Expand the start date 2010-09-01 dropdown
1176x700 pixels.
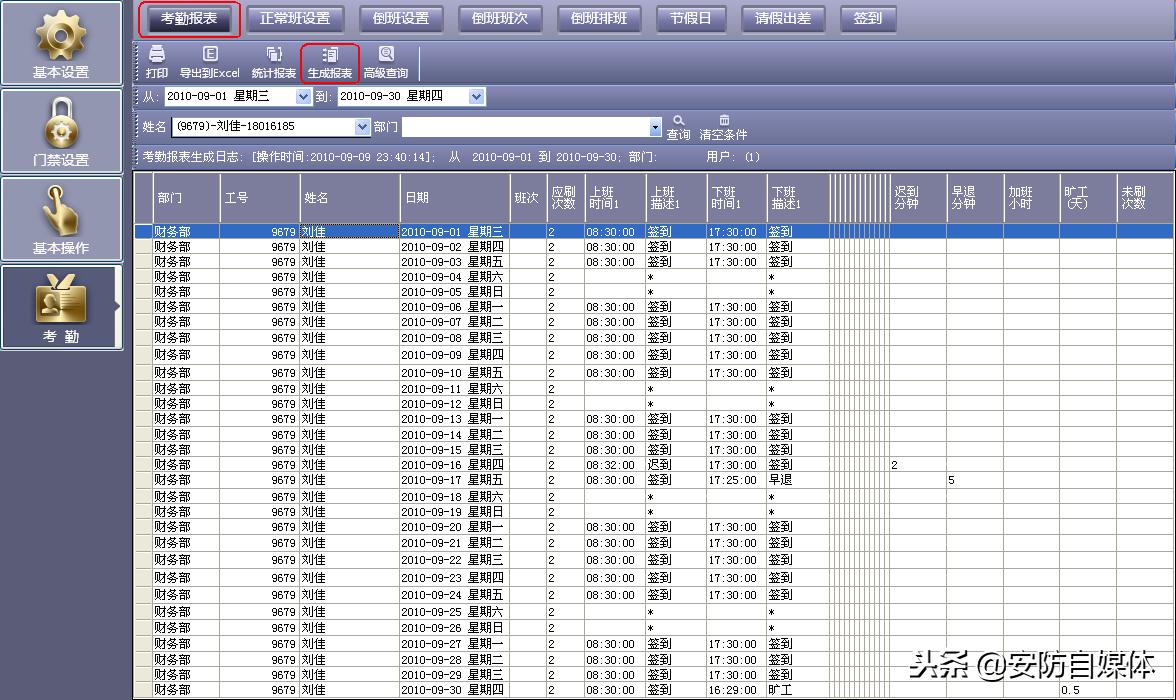(304, 96)
